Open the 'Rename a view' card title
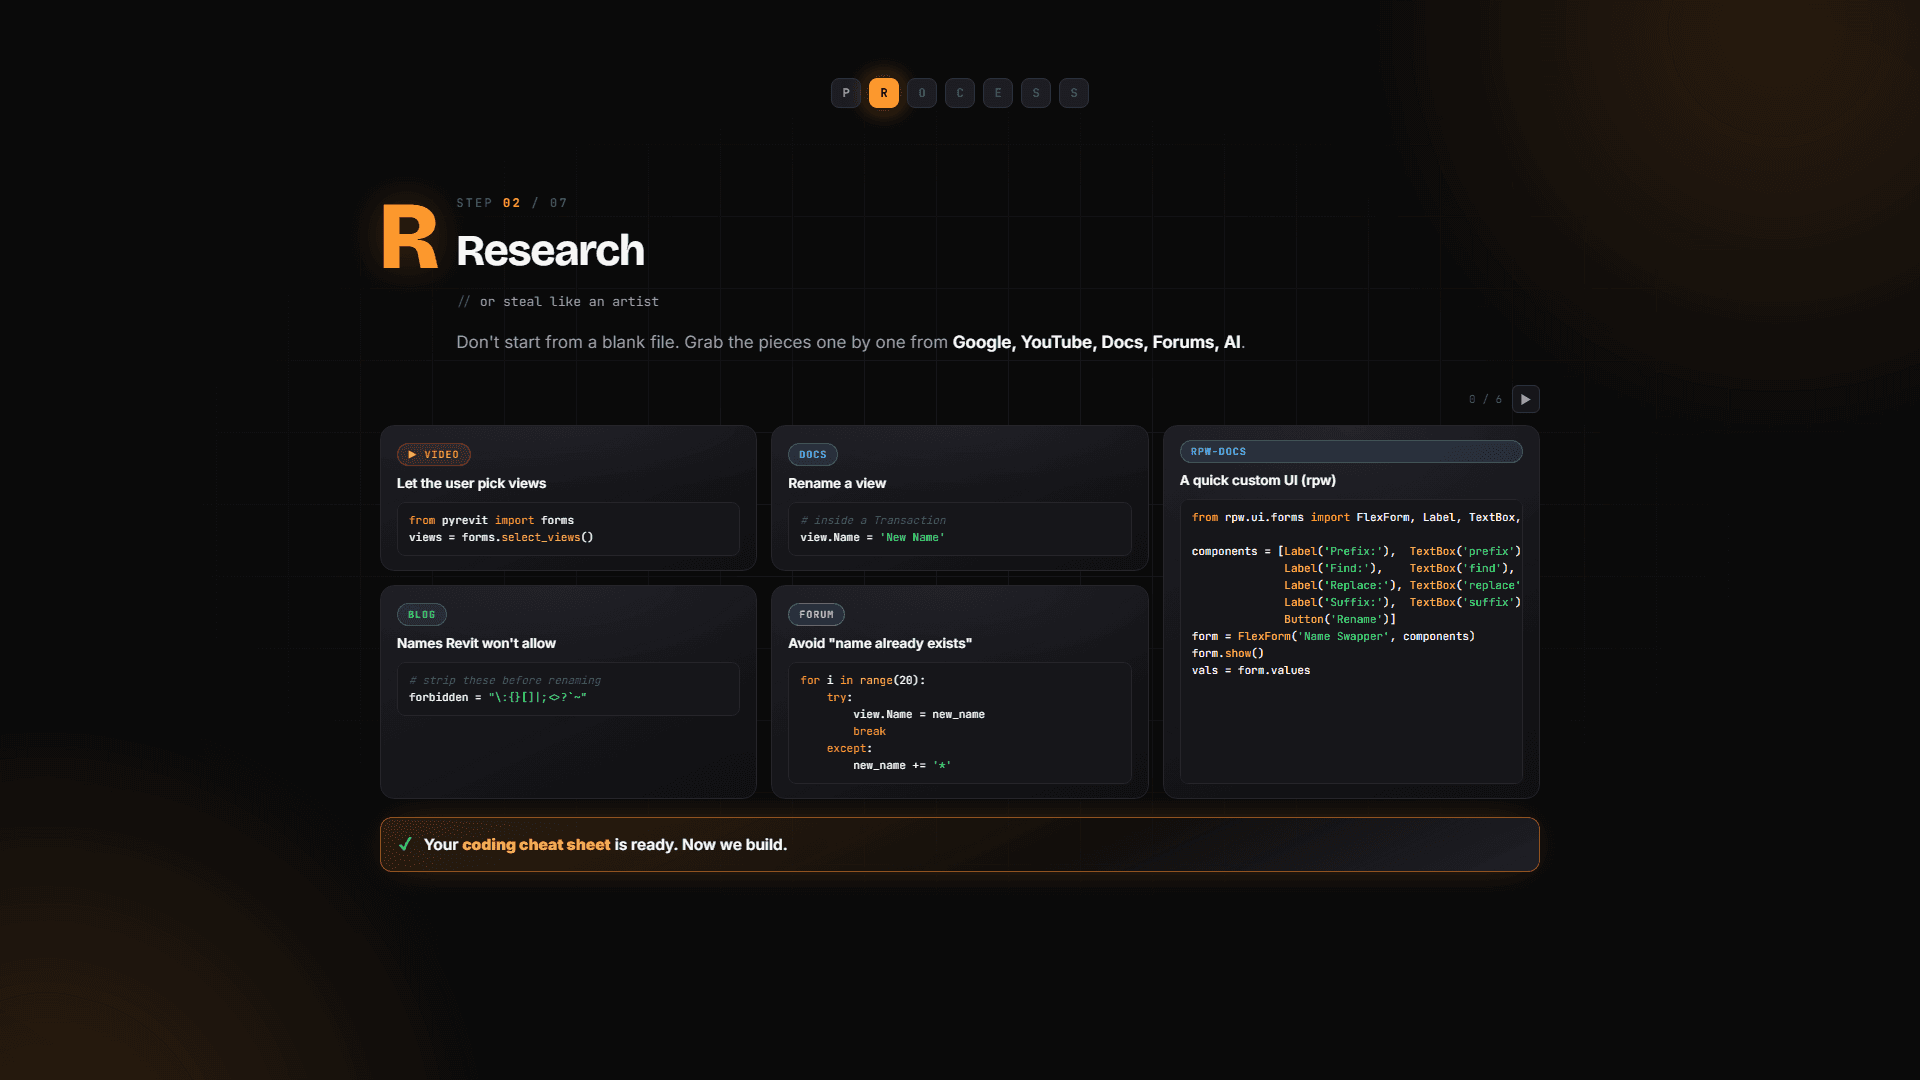Screen dimensions: 1920x1080 point(837,483)
